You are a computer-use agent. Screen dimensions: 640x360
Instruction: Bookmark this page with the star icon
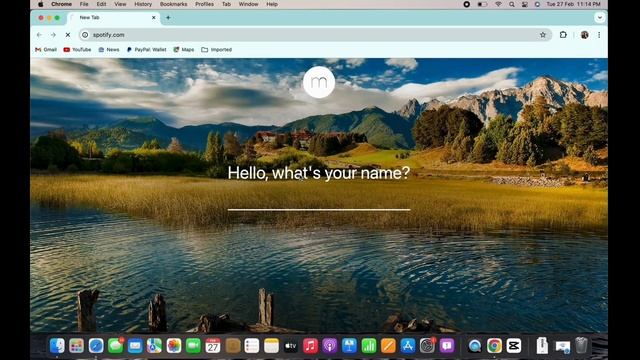542,35
